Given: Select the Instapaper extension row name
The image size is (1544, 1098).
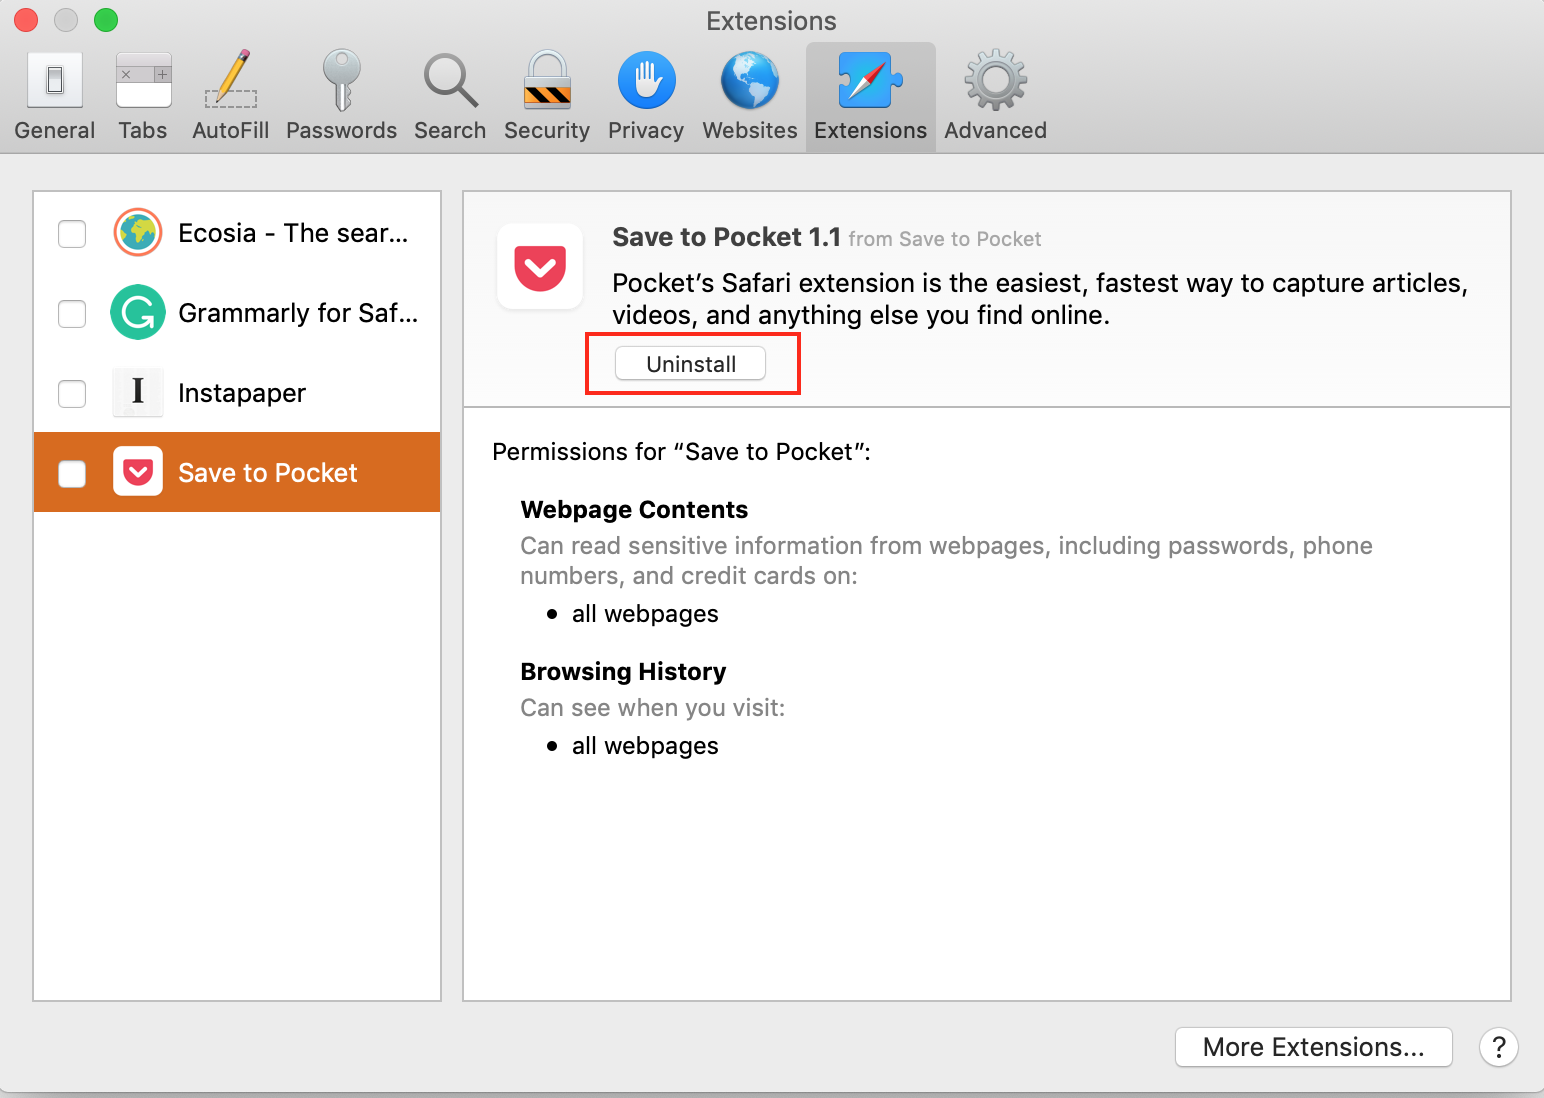Looking at the screenshot, I should 242,393.
